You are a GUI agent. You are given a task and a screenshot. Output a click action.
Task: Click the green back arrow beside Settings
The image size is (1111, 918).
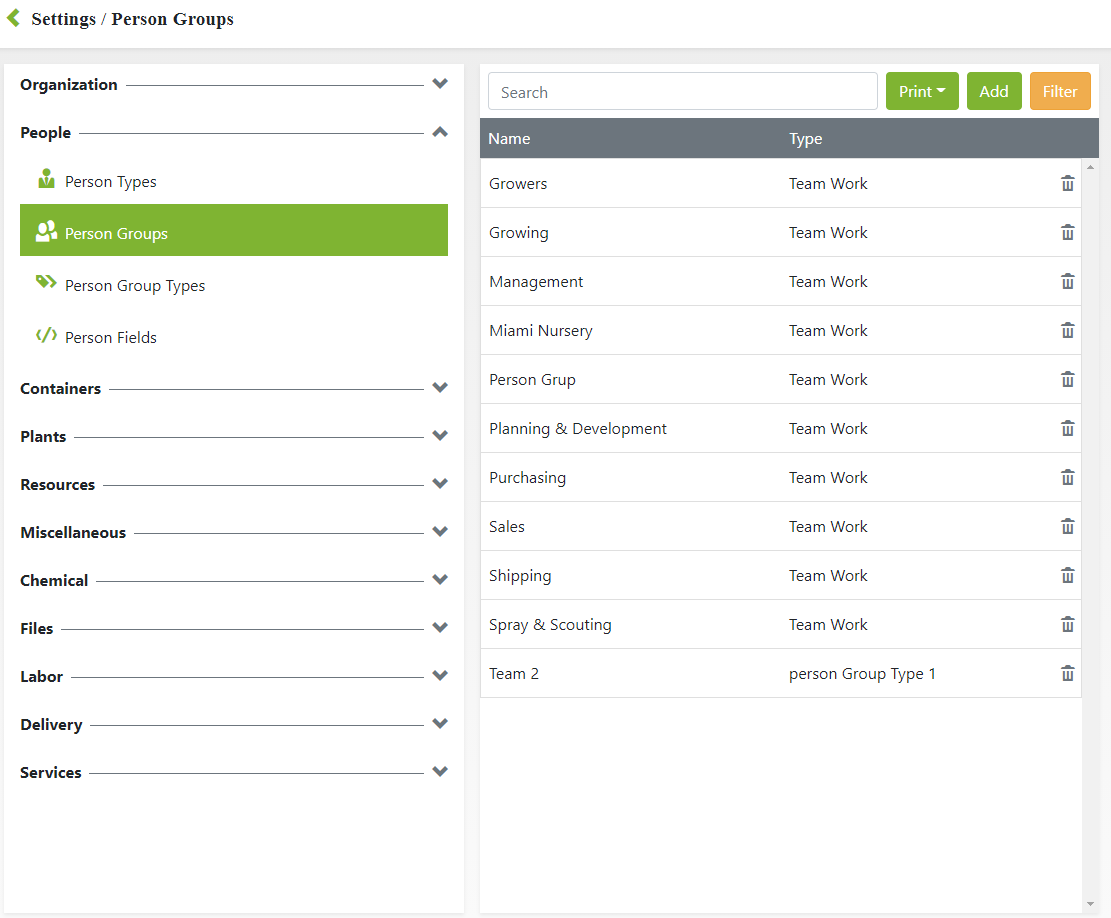click(x=14, y=18)
